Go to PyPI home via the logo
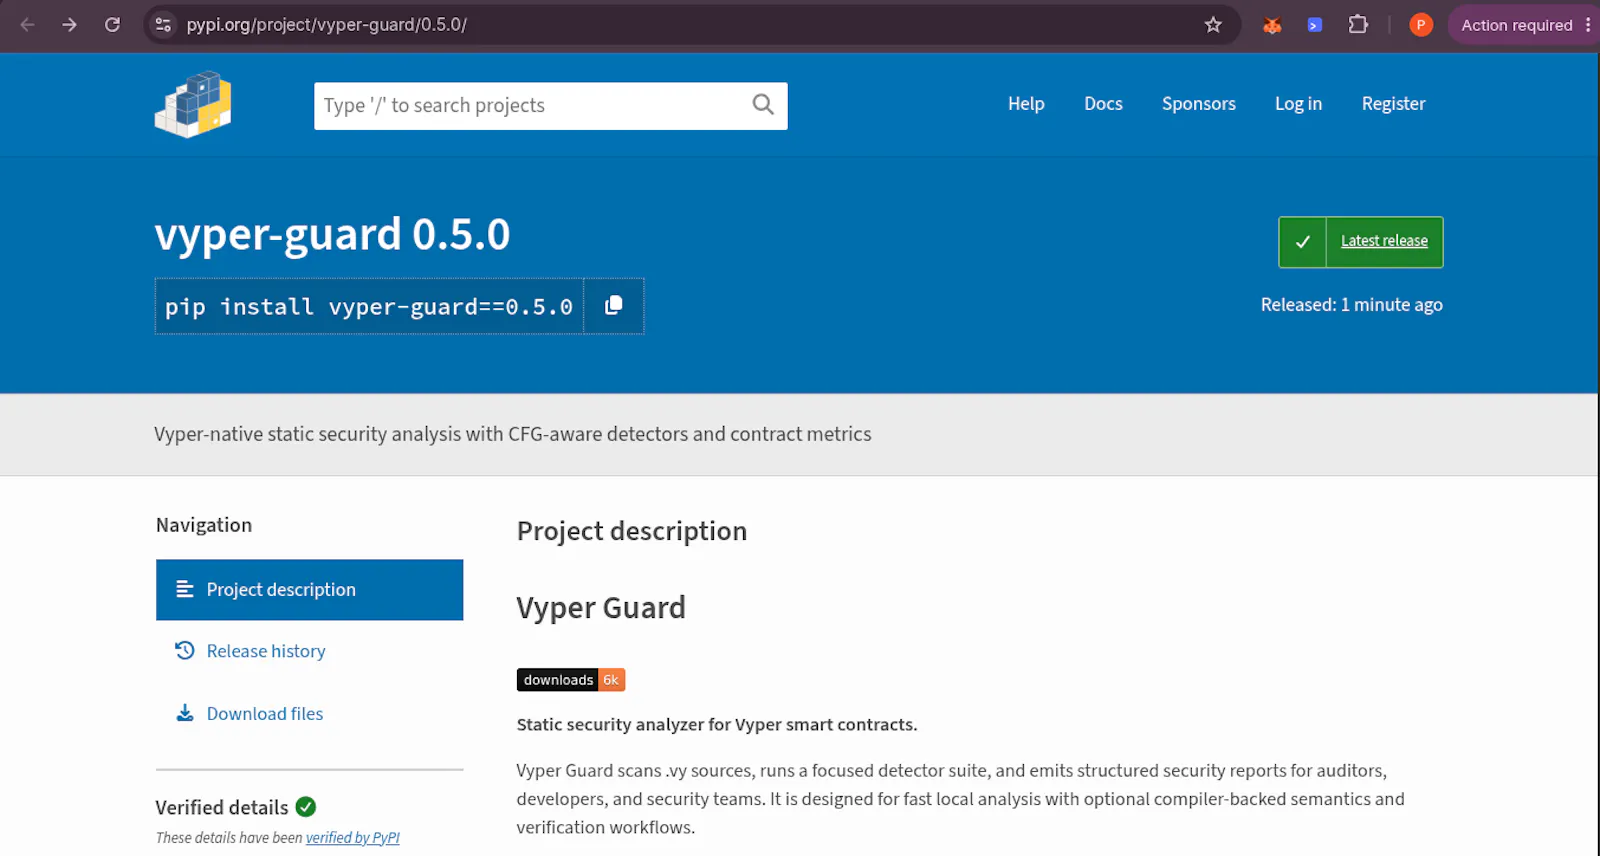 [x=194, y=104]
